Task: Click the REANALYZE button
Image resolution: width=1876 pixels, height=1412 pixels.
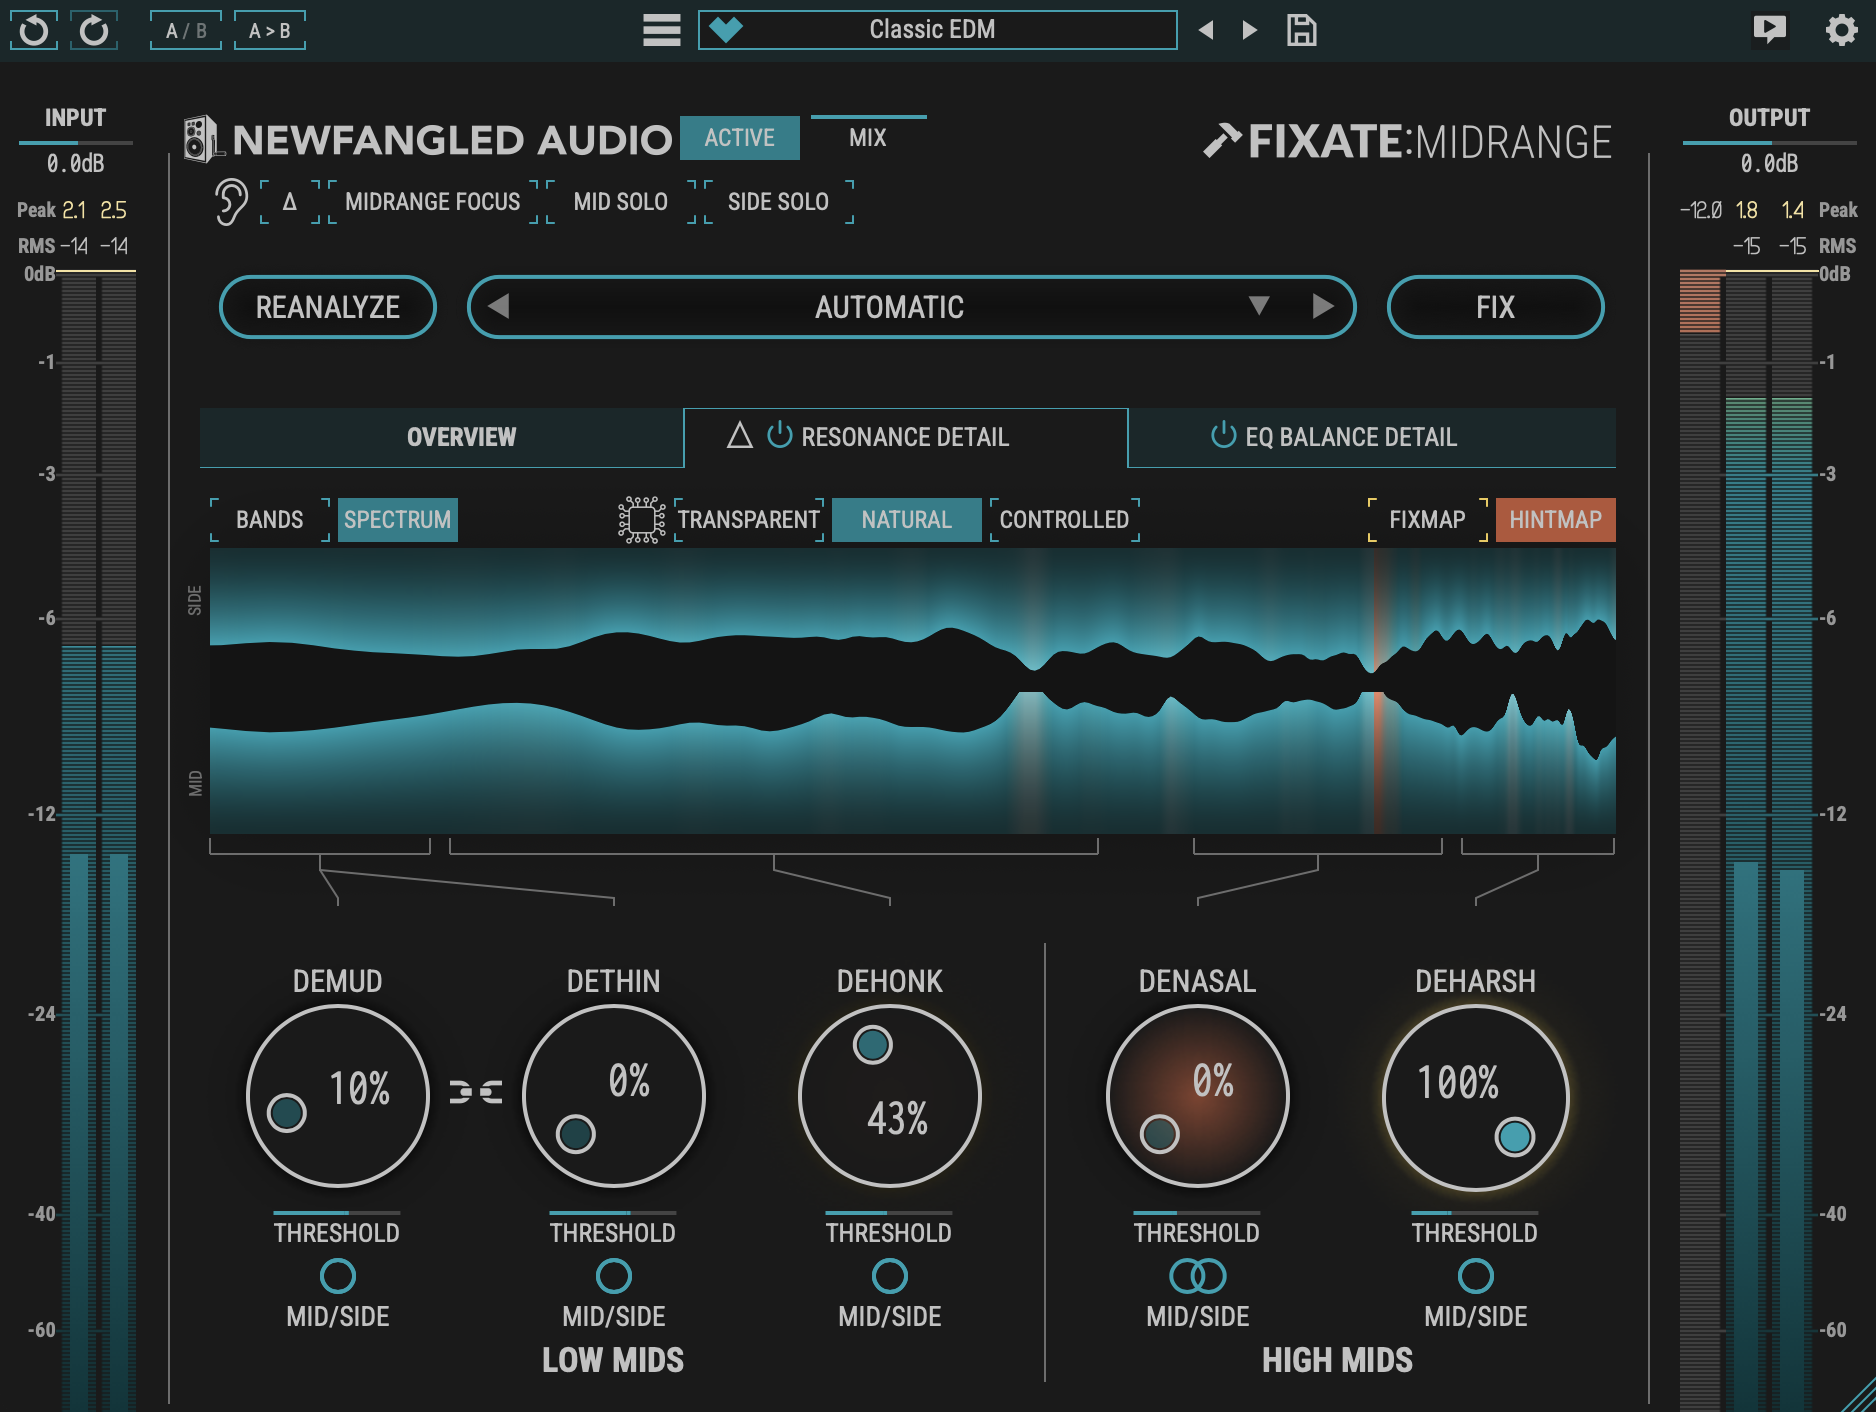Action: [328, 307]
